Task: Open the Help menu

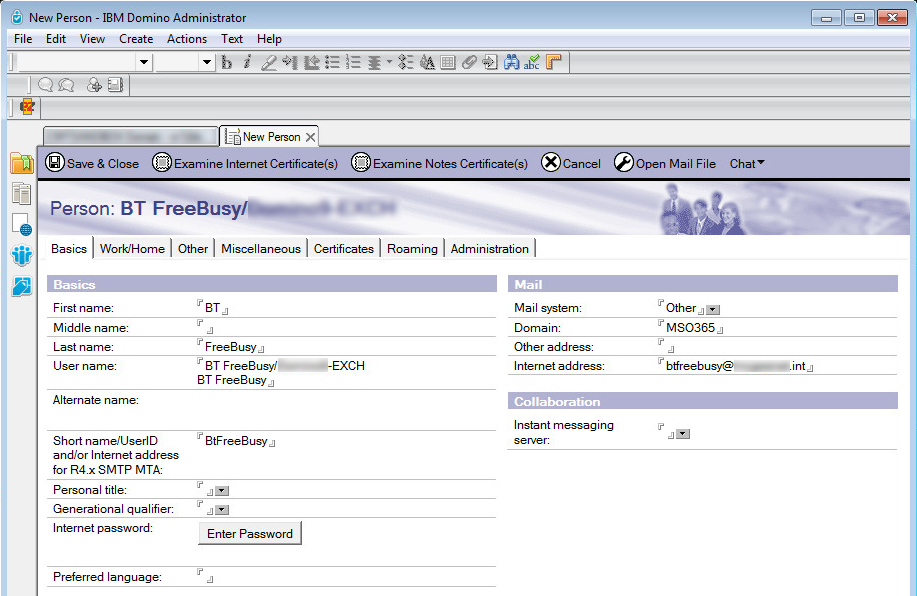Action: click(269, 39)
